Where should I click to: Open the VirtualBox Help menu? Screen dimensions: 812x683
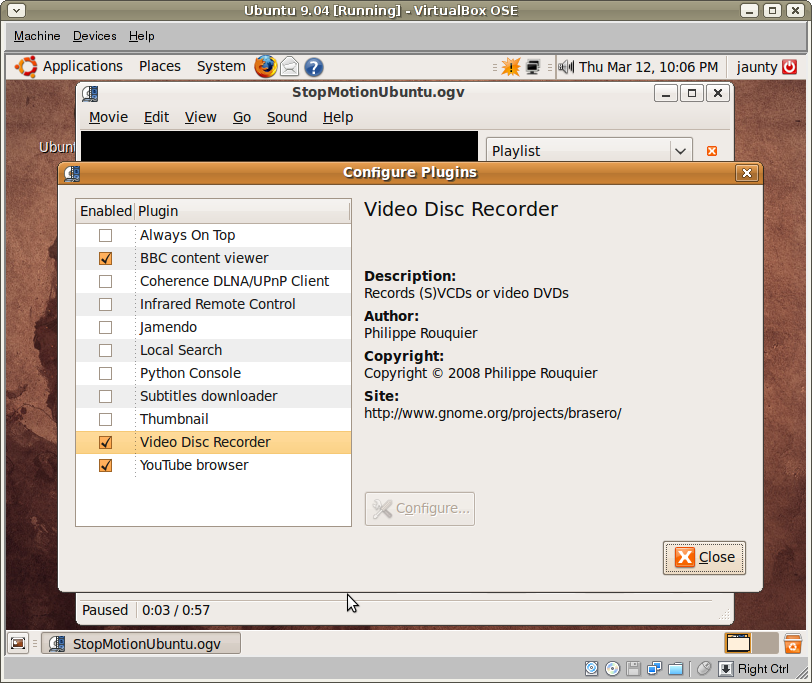tap(141, 36)
